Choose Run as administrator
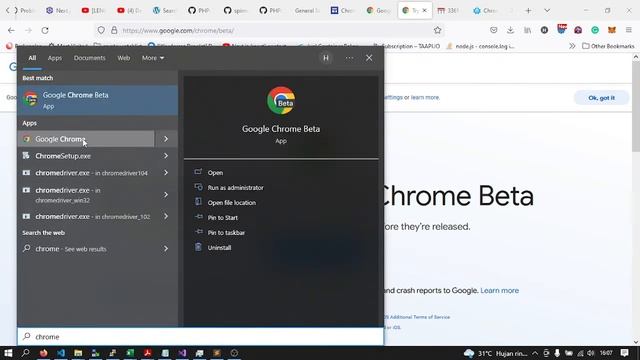 coord(236,188)
